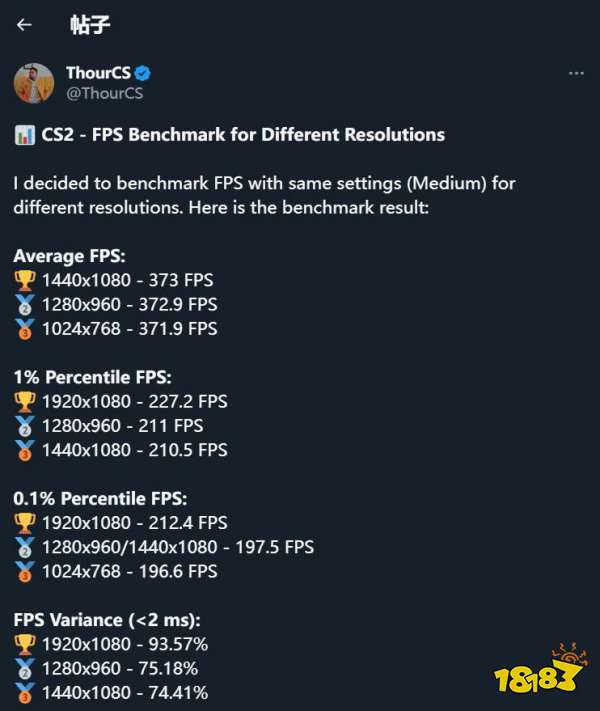Click the silver medal beside 1280x960 - 372.9 FPS
600x711 pixels.
pyautogui.click(x=25, y=305)
